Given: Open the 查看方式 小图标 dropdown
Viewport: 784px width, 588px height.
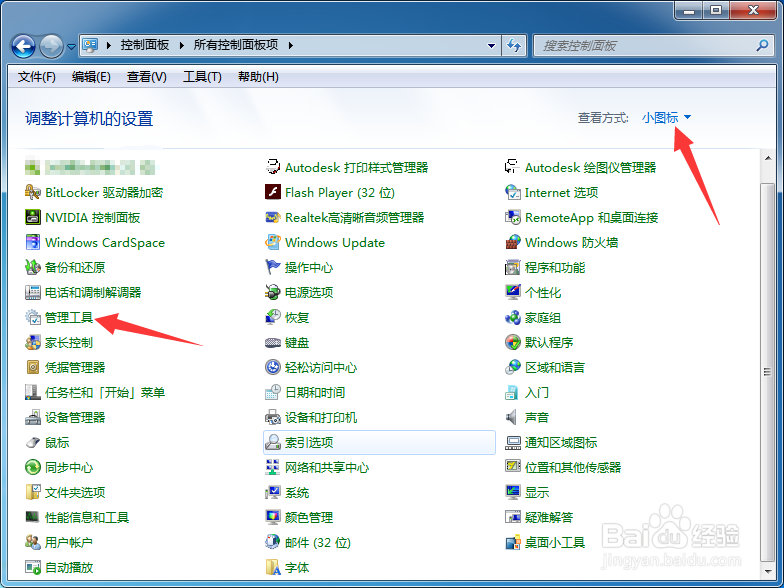Looking at the screenshot, I should [x=666, y=118].
